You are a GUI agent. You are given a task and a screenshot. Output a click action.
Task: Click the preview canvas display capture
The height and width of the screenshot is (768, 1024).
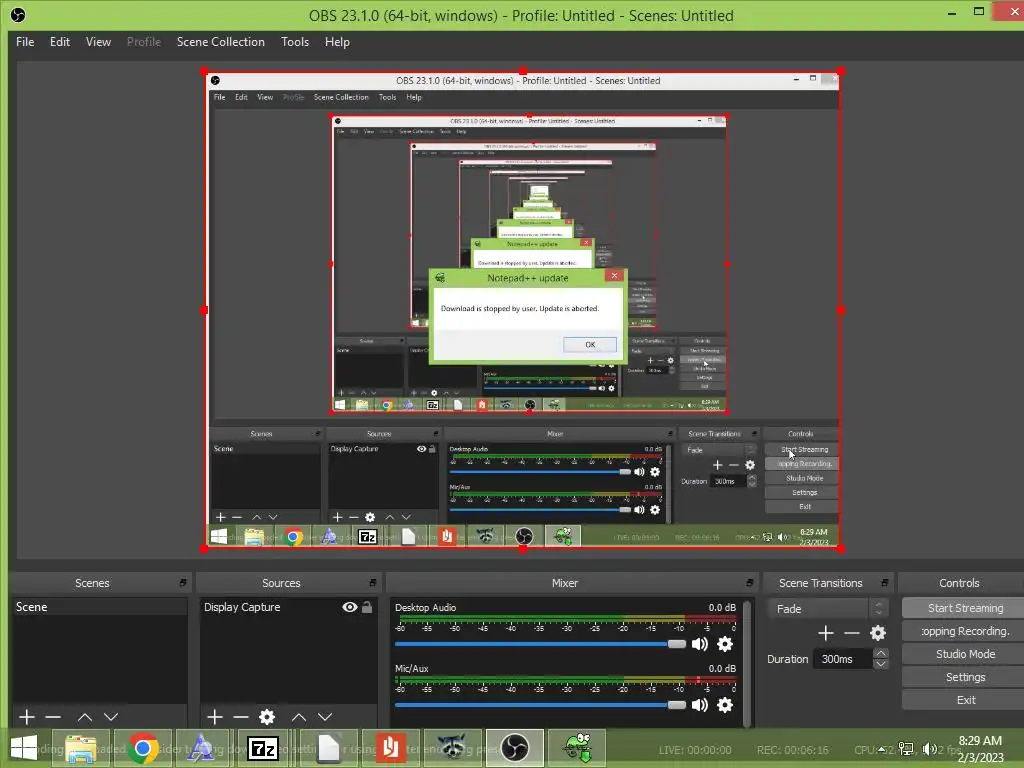point(522,310)
